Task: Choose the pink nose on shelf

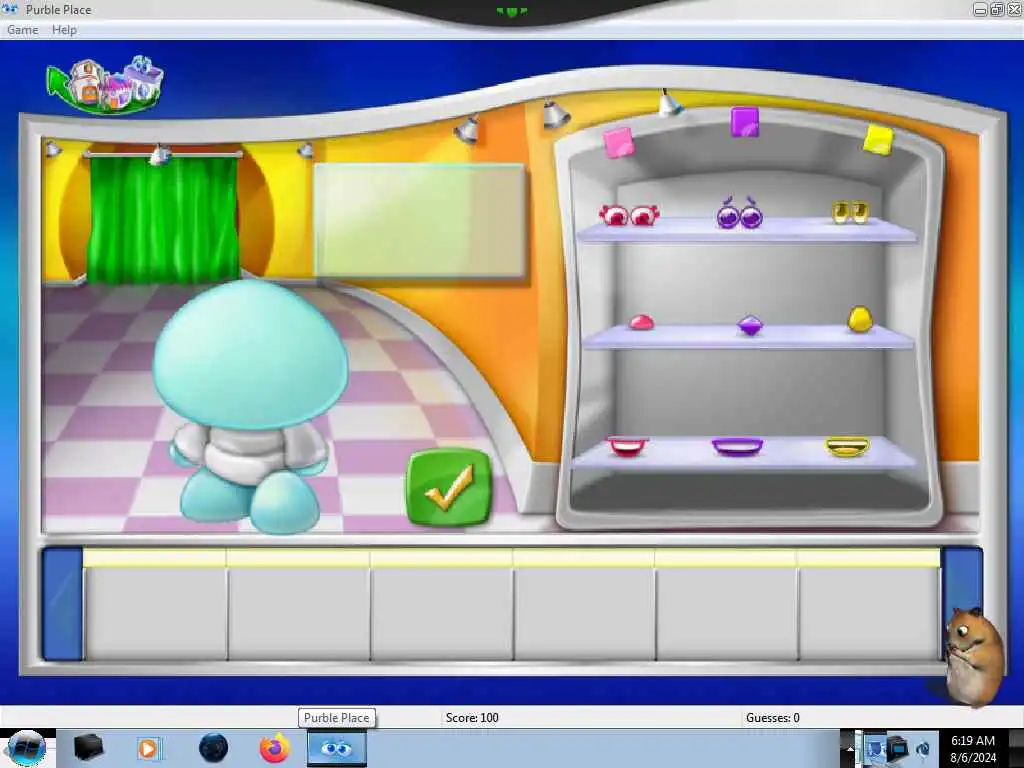Action: 641,322
